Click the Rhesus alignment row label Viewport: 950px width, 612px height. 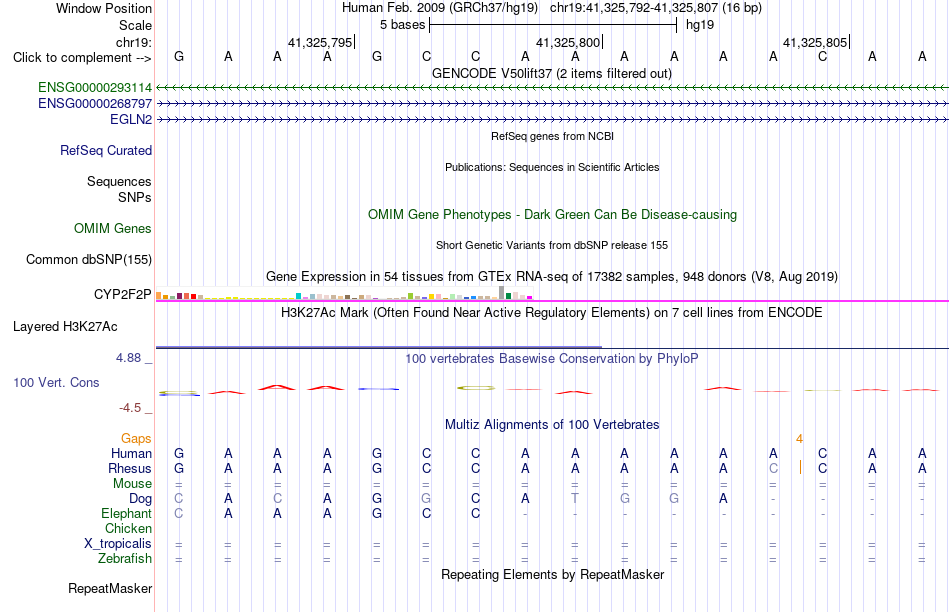(x=130, y=468)
